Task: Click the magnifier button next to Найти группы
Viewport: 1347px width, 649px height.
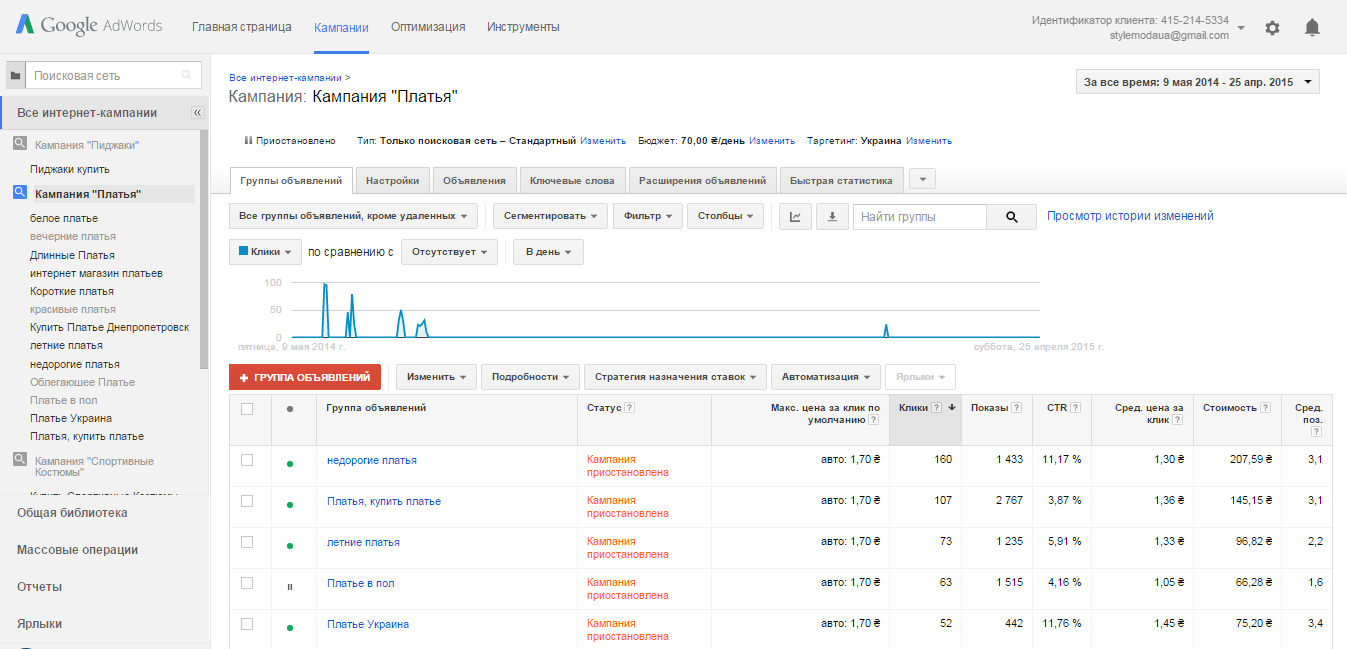Action: tap(1012, 216)
